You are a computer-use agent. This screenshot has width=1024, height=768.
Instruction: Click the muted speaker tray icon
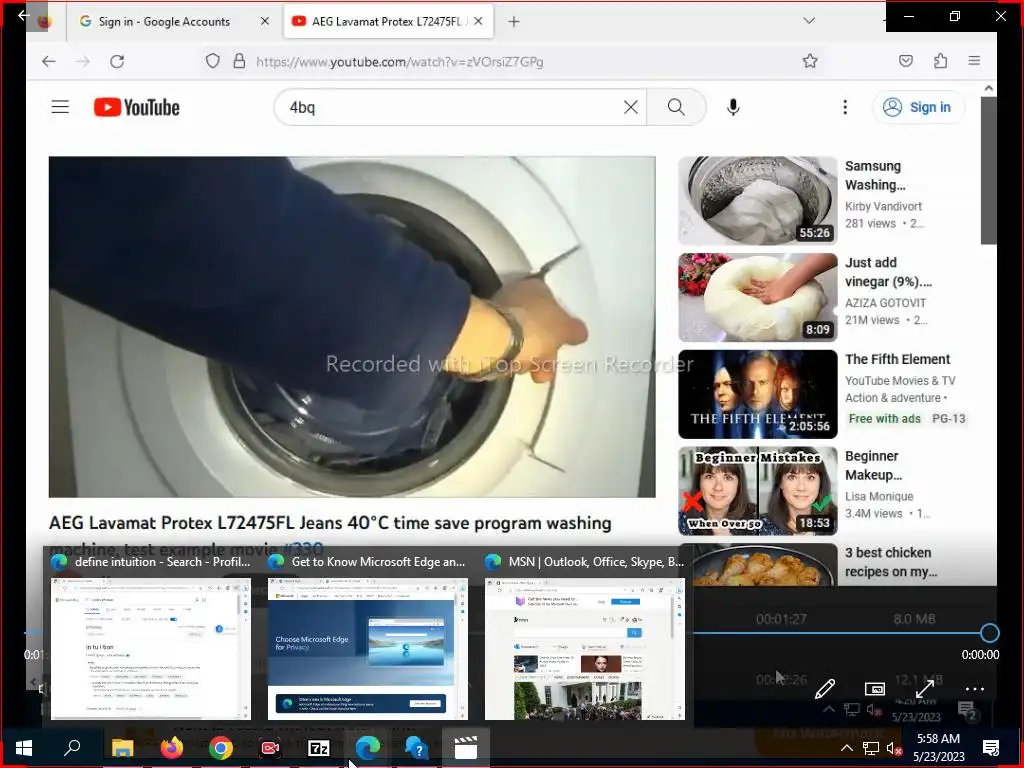(894, 748)
